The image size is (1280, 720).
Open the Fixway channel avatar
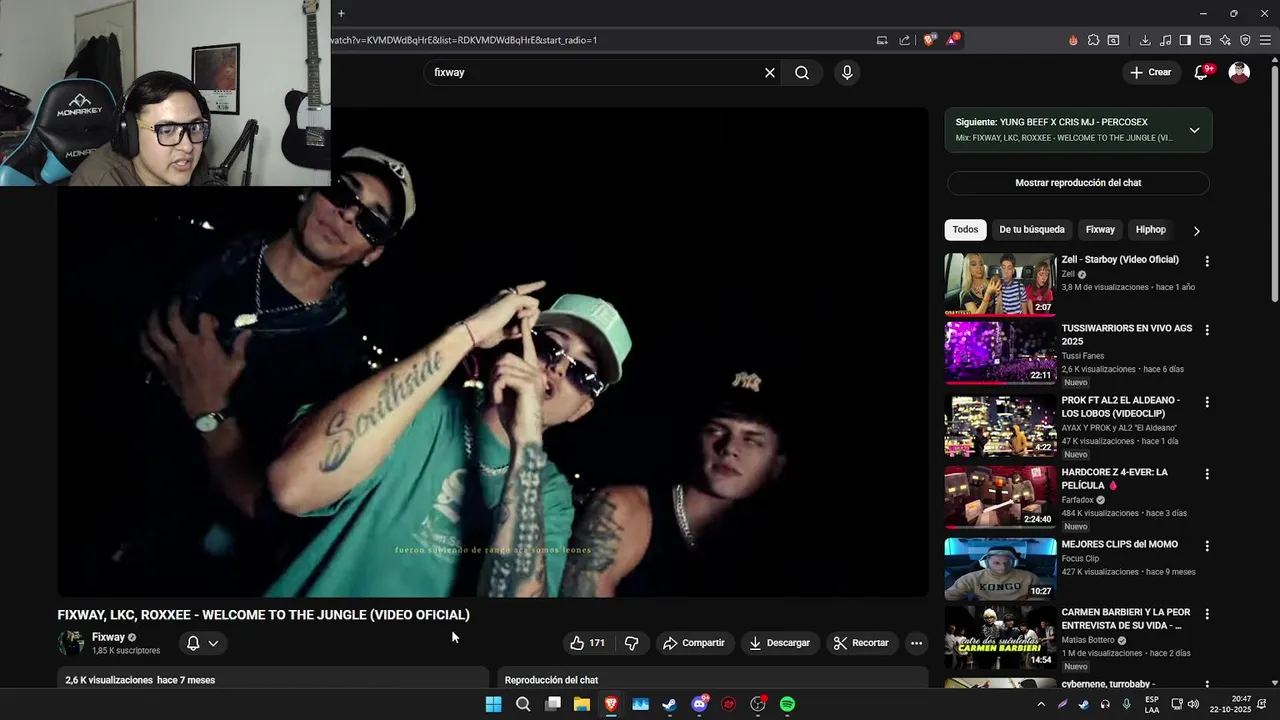click(71, 643)
